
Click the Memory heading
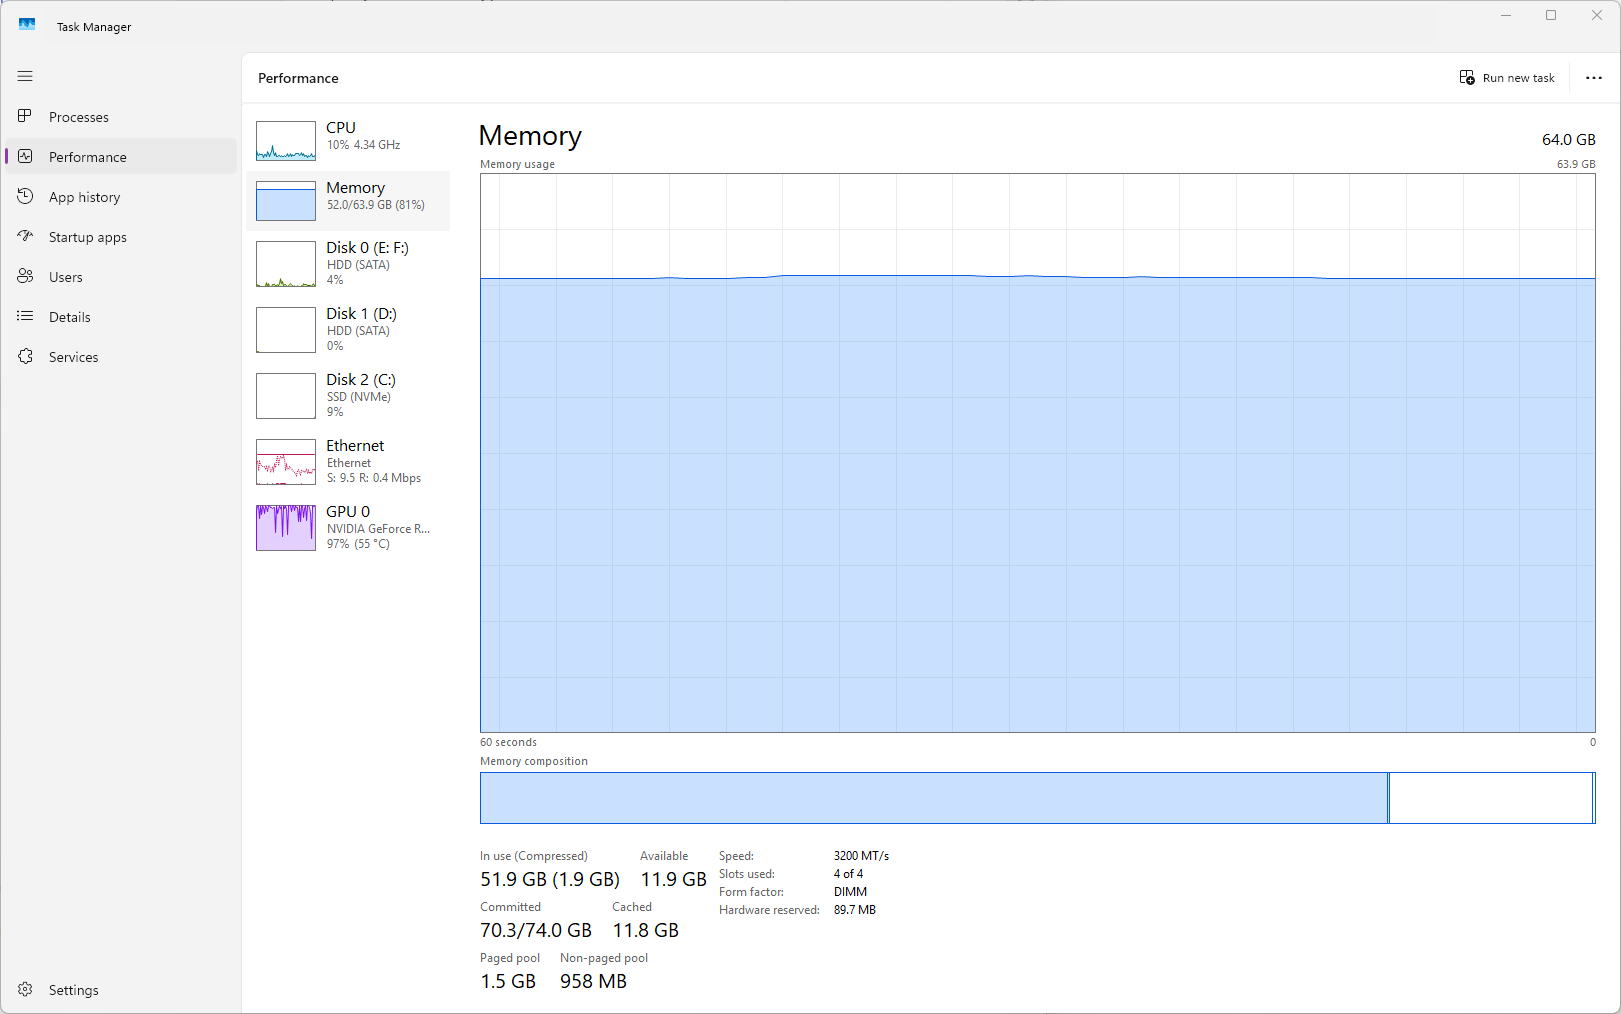tap(530, 136)
